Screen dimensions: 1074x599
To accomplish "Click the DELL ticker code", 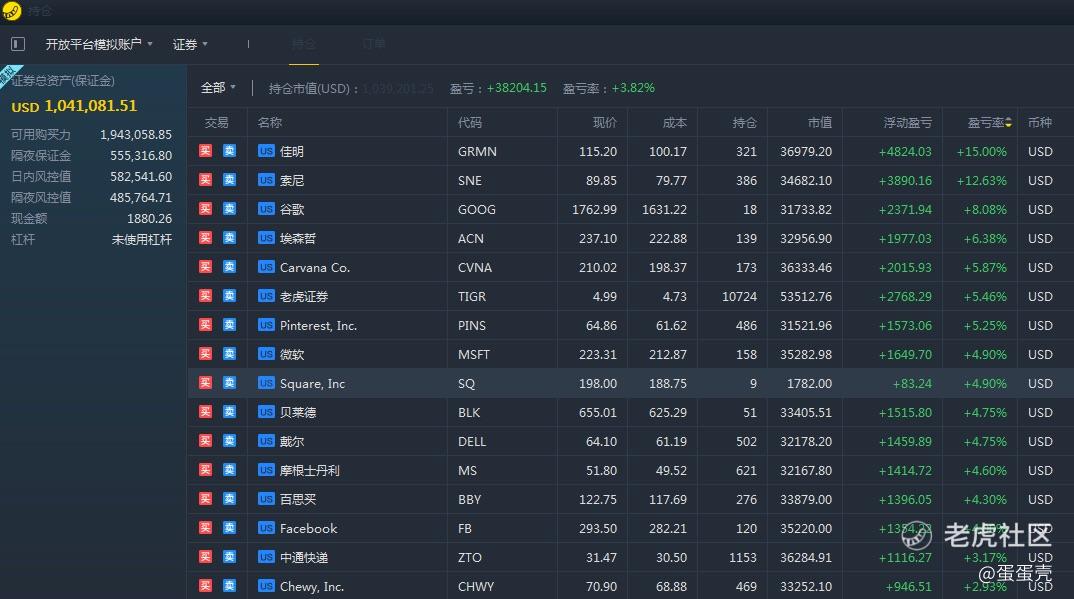I will (472, 442).
